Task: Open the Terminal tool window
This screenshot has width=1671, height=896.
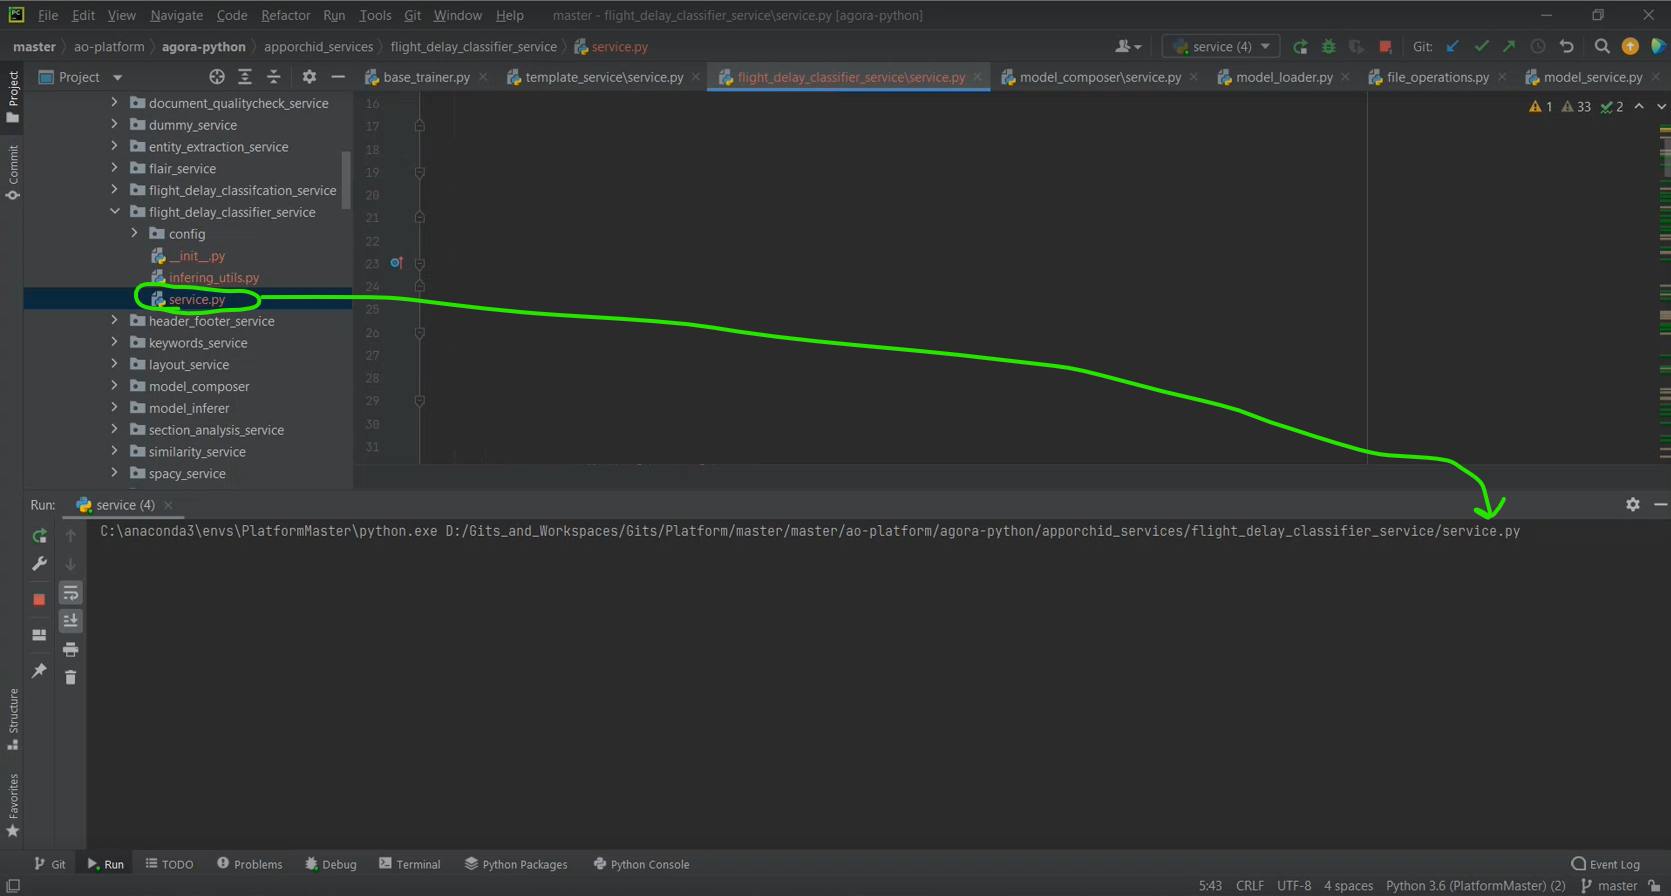Action: click(409, 864)
